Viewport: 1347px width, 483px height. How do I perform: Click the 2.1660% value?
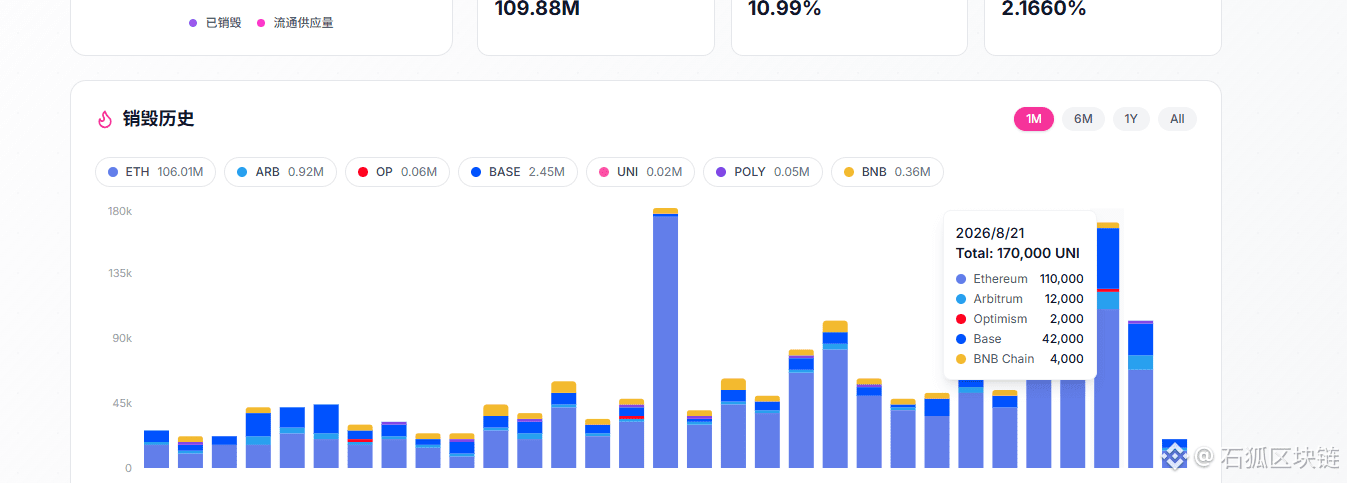[x=1044, y=8]
